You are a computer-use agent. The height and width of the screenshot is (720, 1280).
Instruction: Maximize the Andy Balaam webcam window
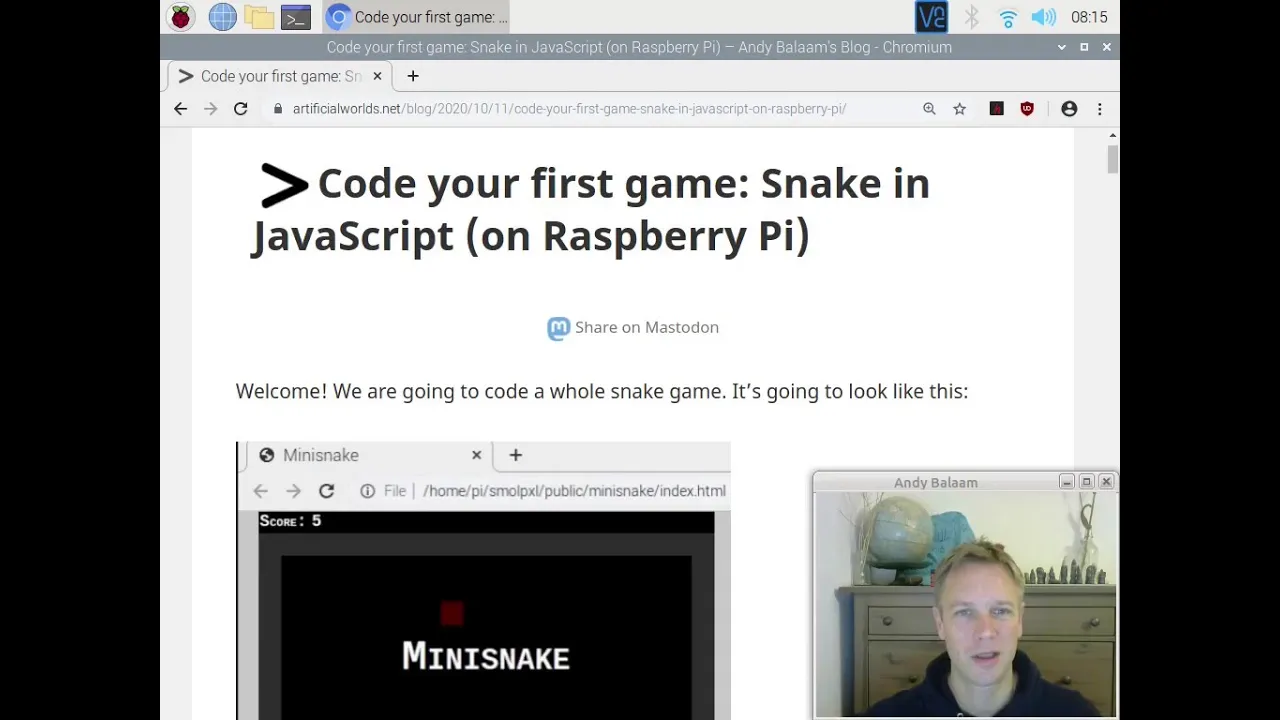pos(1086,482)
